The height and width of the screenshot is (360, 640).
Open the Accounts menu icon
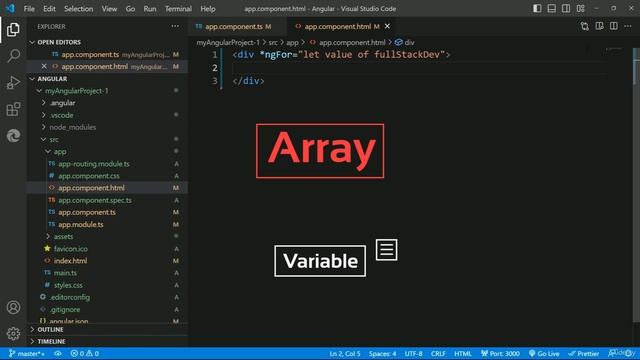[13, 307]
